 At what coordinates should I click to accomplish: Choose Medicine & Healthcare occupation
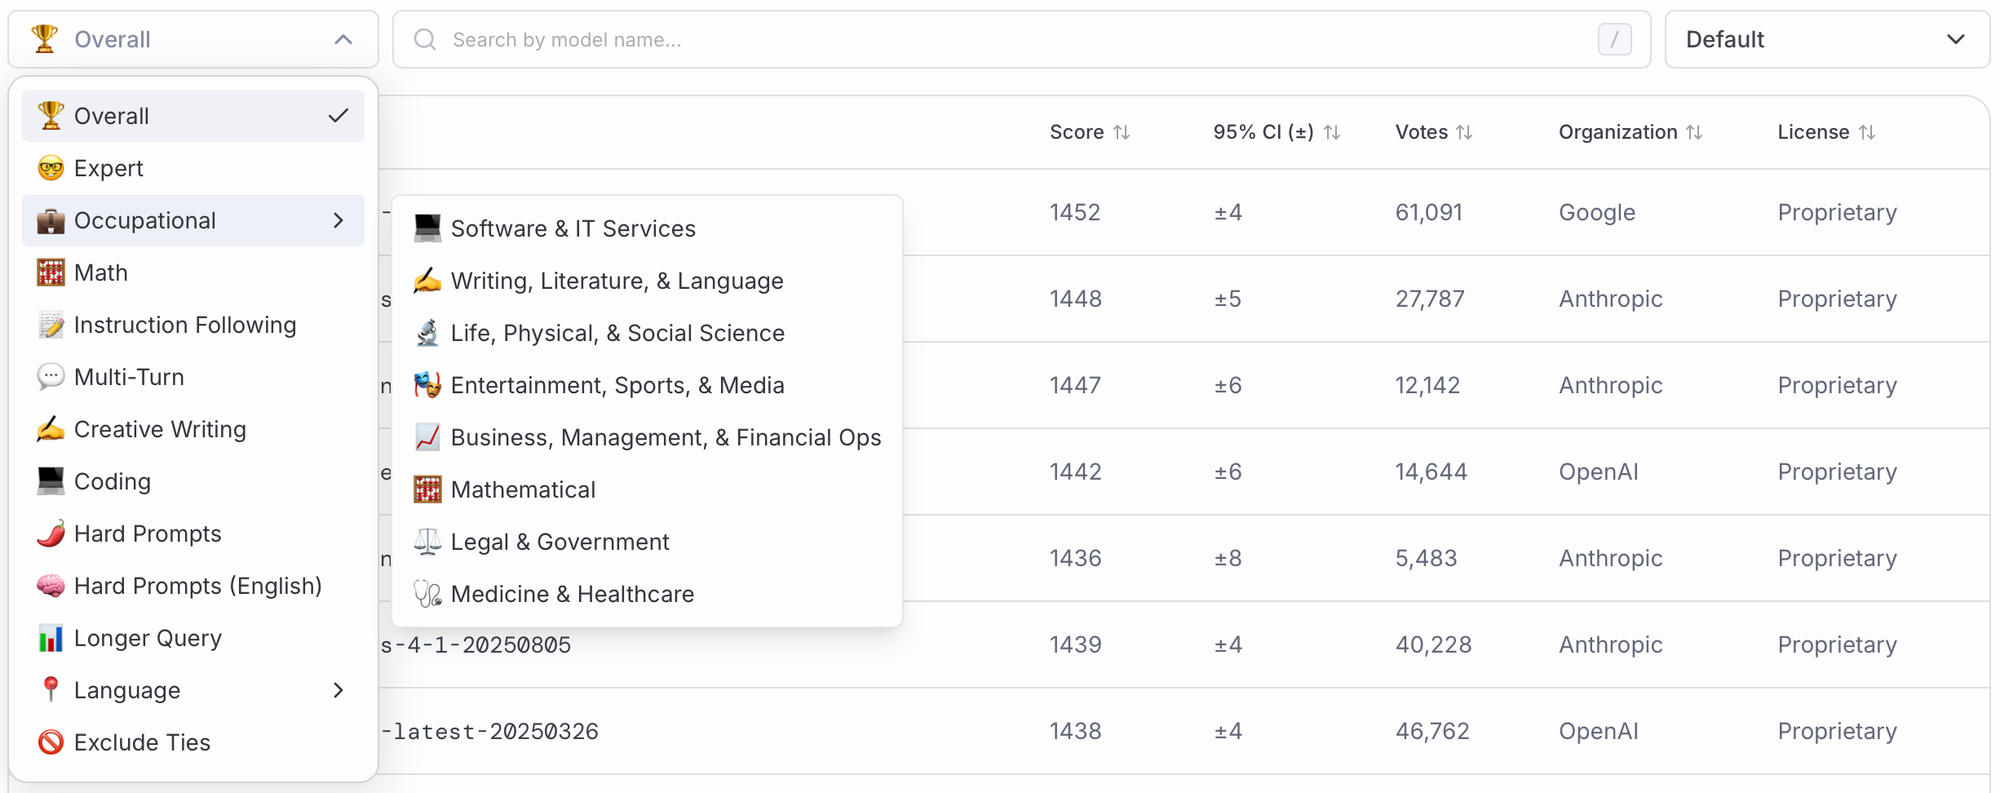click(571, 594)
